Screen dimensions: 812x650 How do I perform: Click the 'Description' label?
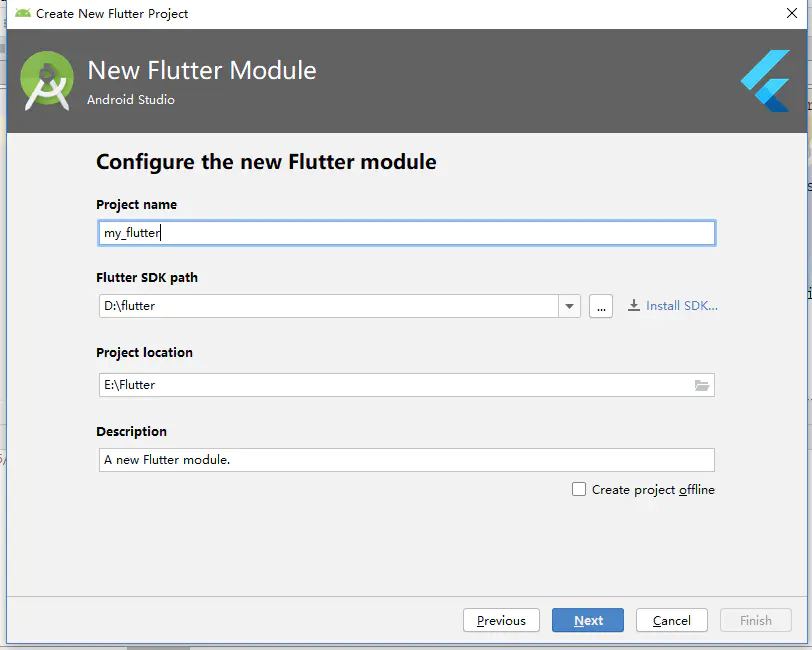pyautogui.click(x=132, y=431)
